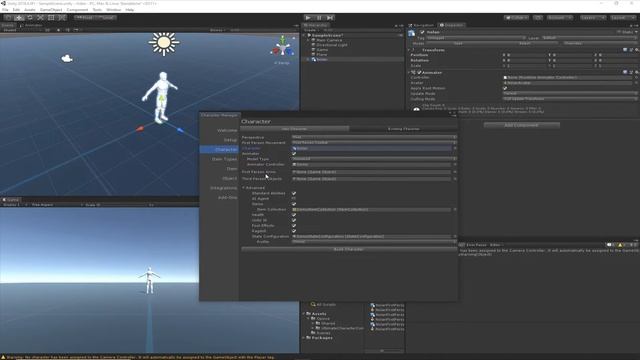This screenshot has height=360, width=640.
Task: Open the Model Type dropdown
Action: click(374, 159)
